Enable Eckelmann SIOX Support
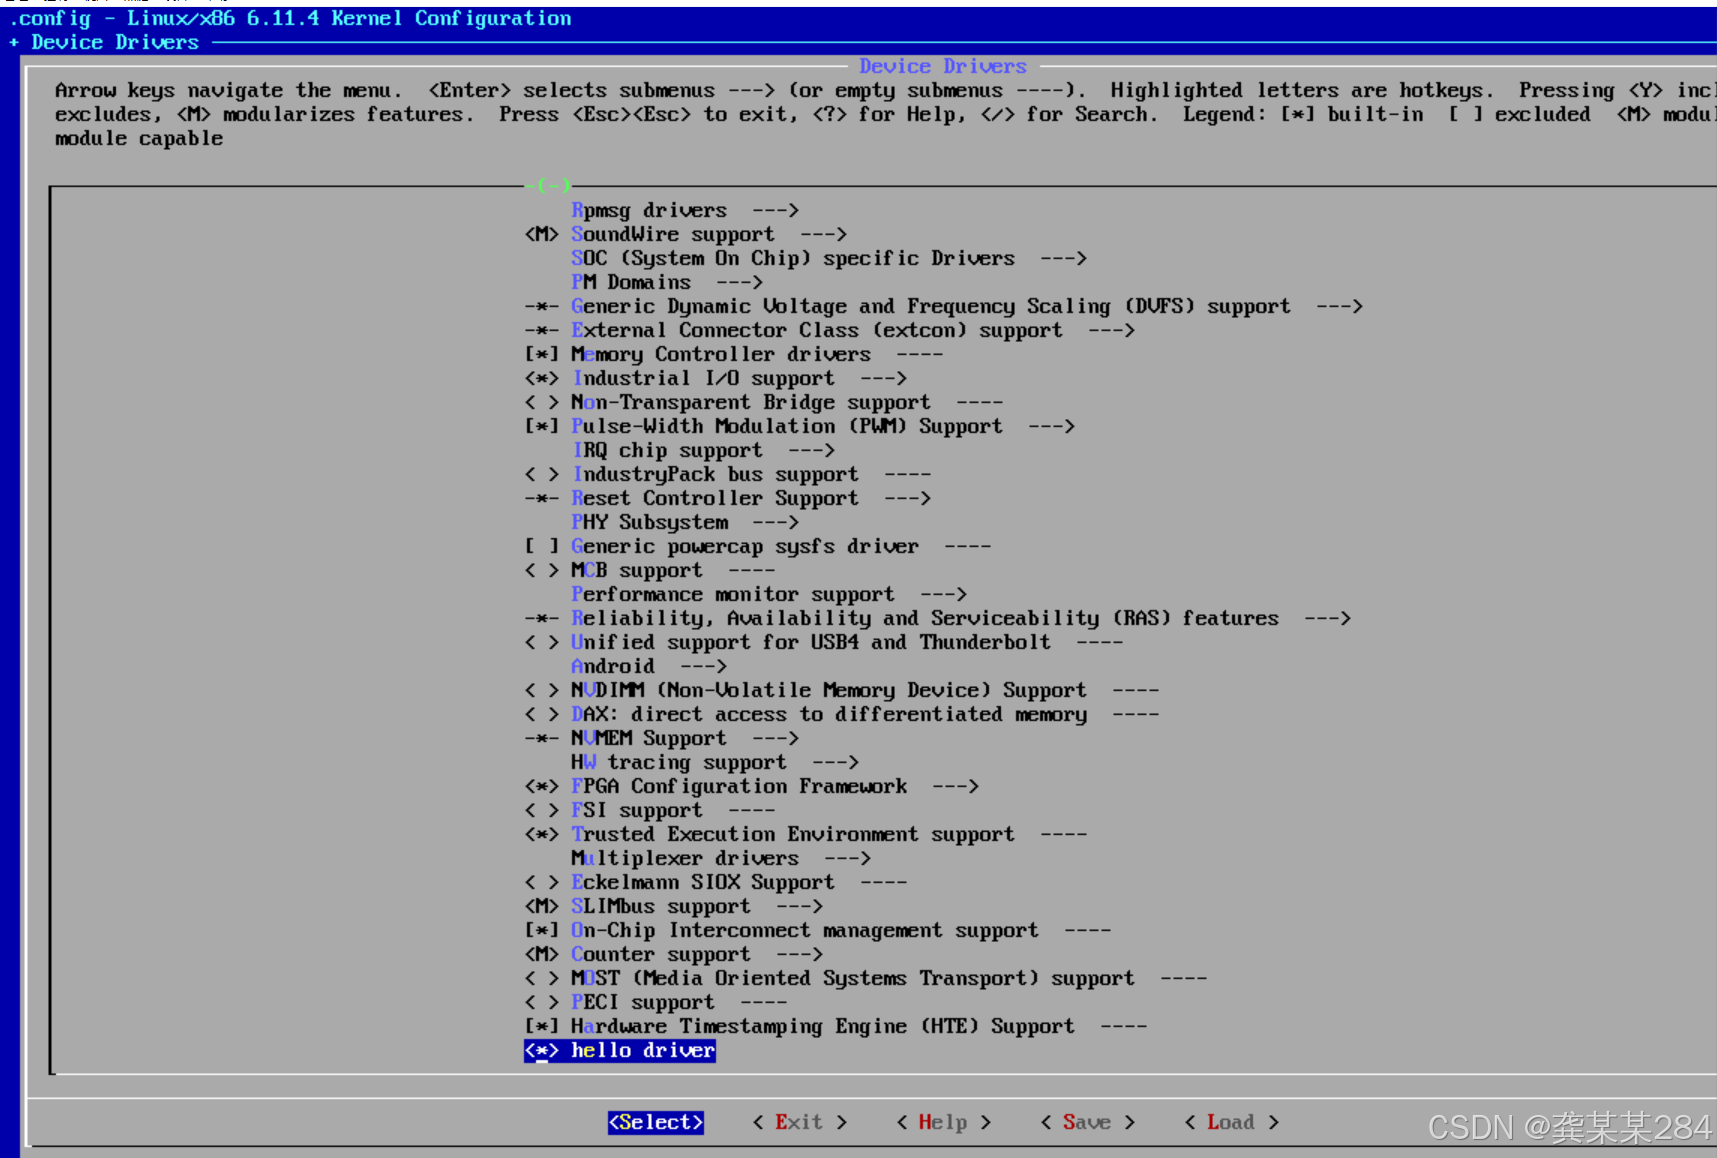 tap(541, 882)
